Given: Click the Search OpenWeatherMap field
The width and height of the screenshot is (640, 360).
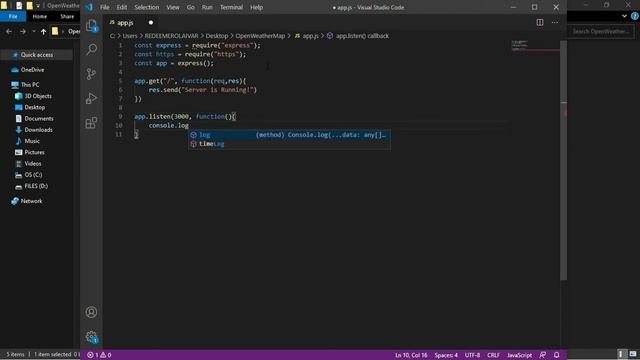Looking at the screenshot, I should coord(601,31).
